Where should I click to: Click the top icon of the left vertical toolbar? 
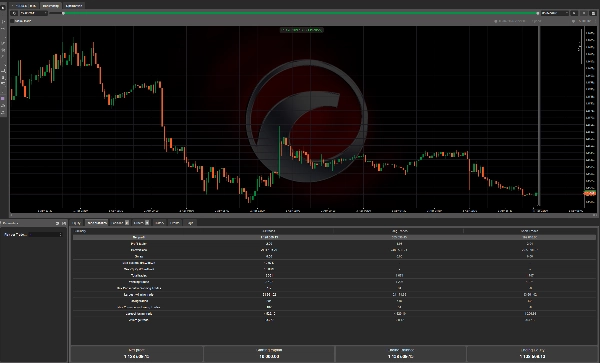click(3, 7)
